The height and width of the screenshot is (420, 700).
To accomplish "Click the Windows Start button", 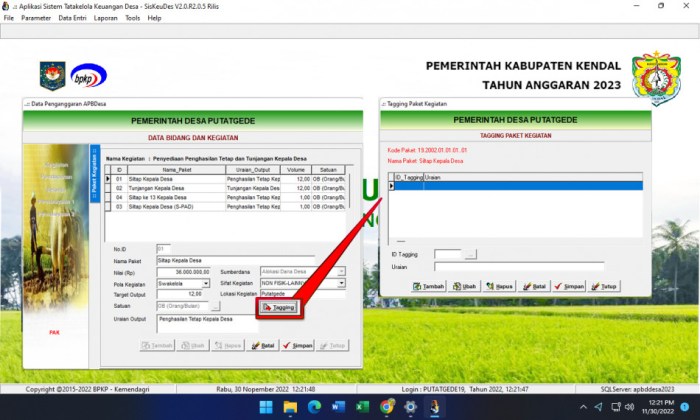I will click(266, 407).
